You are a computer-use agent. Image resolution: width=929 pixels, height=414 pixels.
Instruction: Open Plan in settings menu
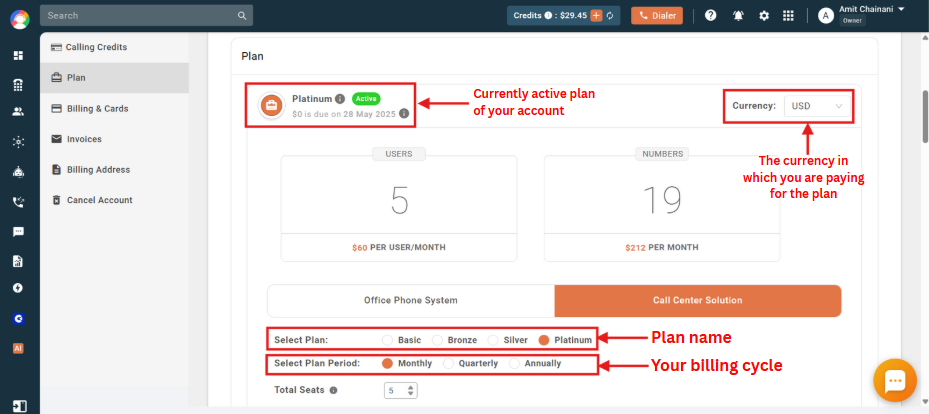pyautogui.click(x=114, y=78)
